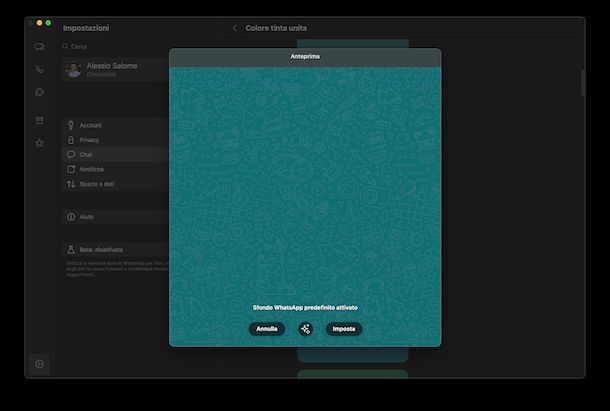
Task: Open the Starred messages star icon
Action: (39, 143)
